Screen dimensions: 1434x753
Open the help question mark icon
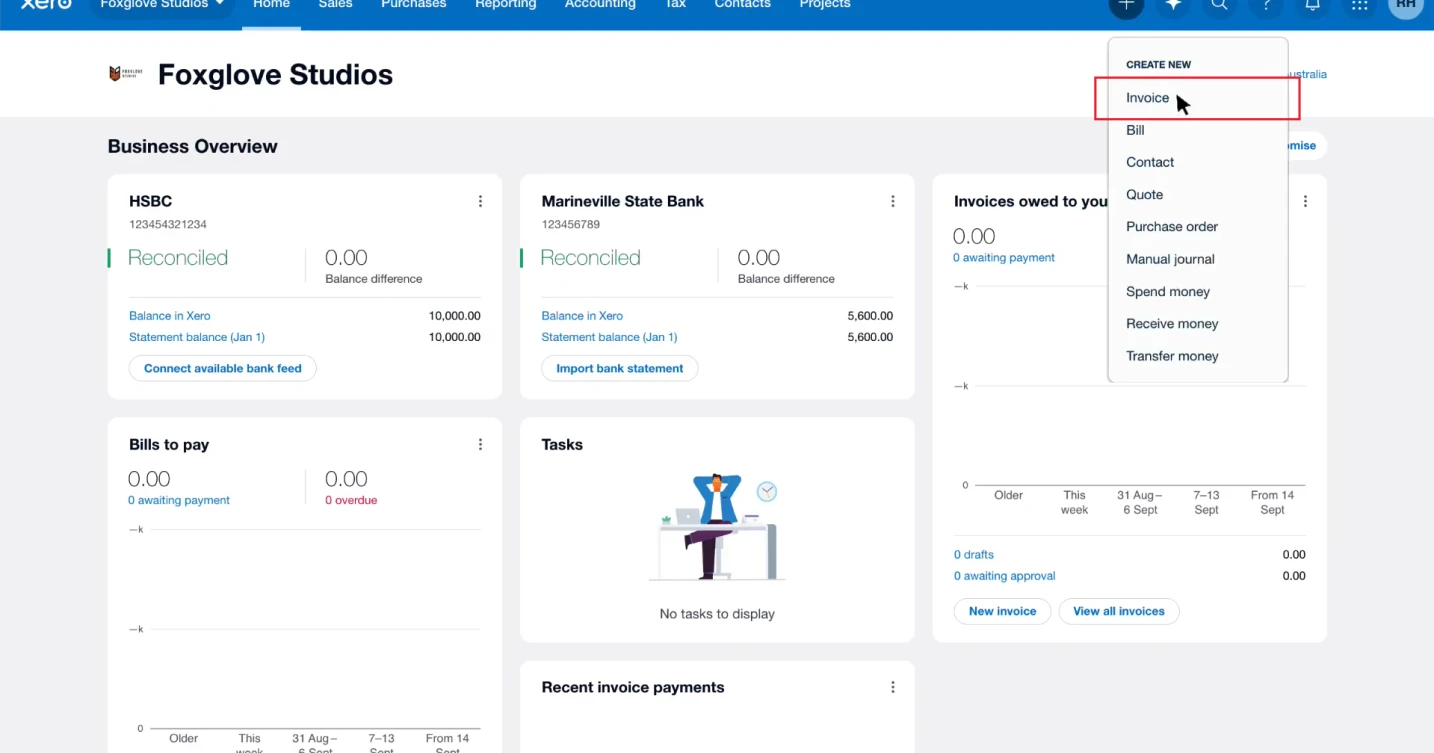click(1266, 5)
